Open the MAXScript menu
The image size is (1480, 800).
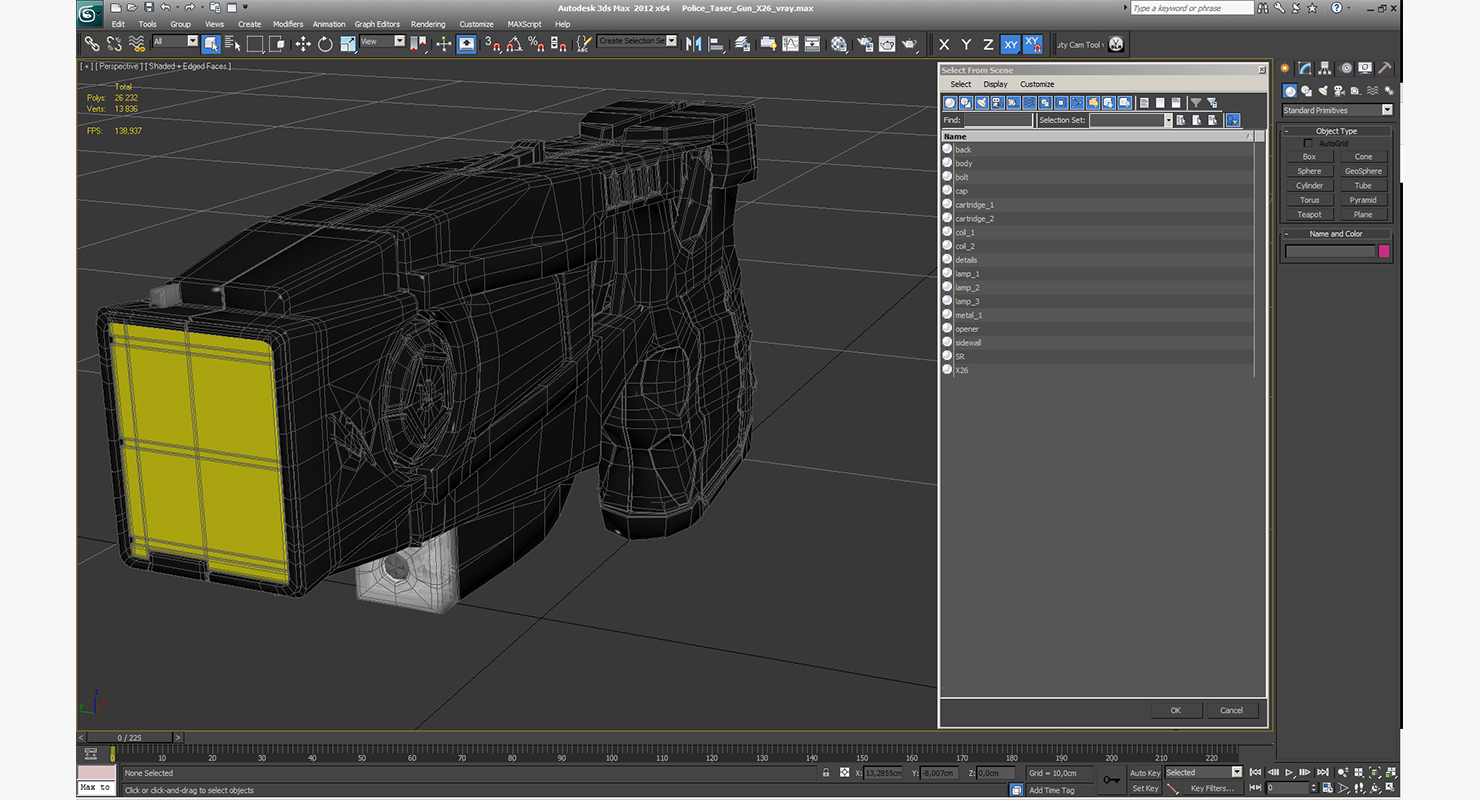[524, 24]
